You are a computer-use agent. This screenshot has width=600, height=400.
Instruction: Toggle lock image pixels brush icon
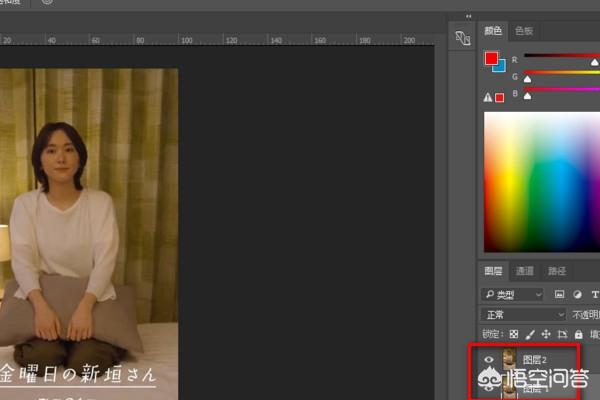530,334
